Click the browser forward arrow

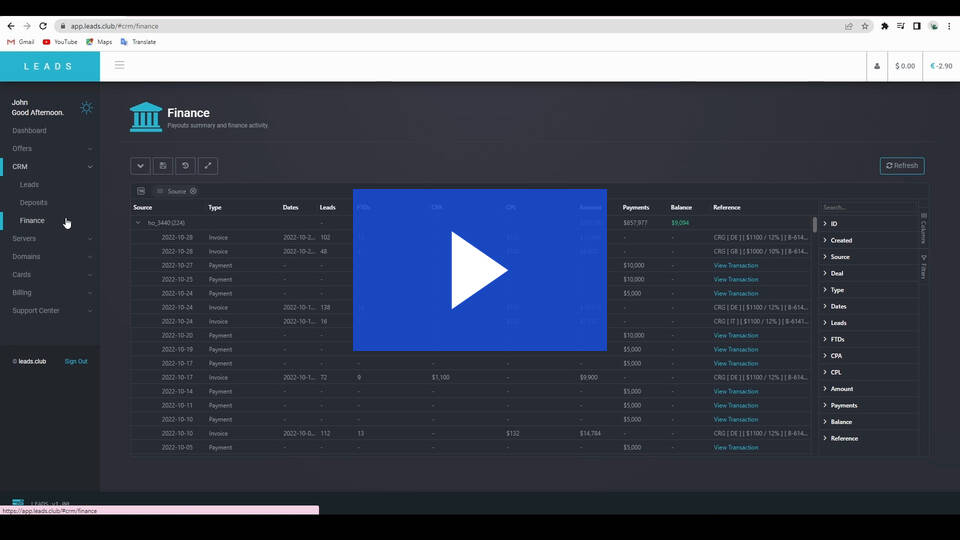pyautogui.click(x=27, y=26)
